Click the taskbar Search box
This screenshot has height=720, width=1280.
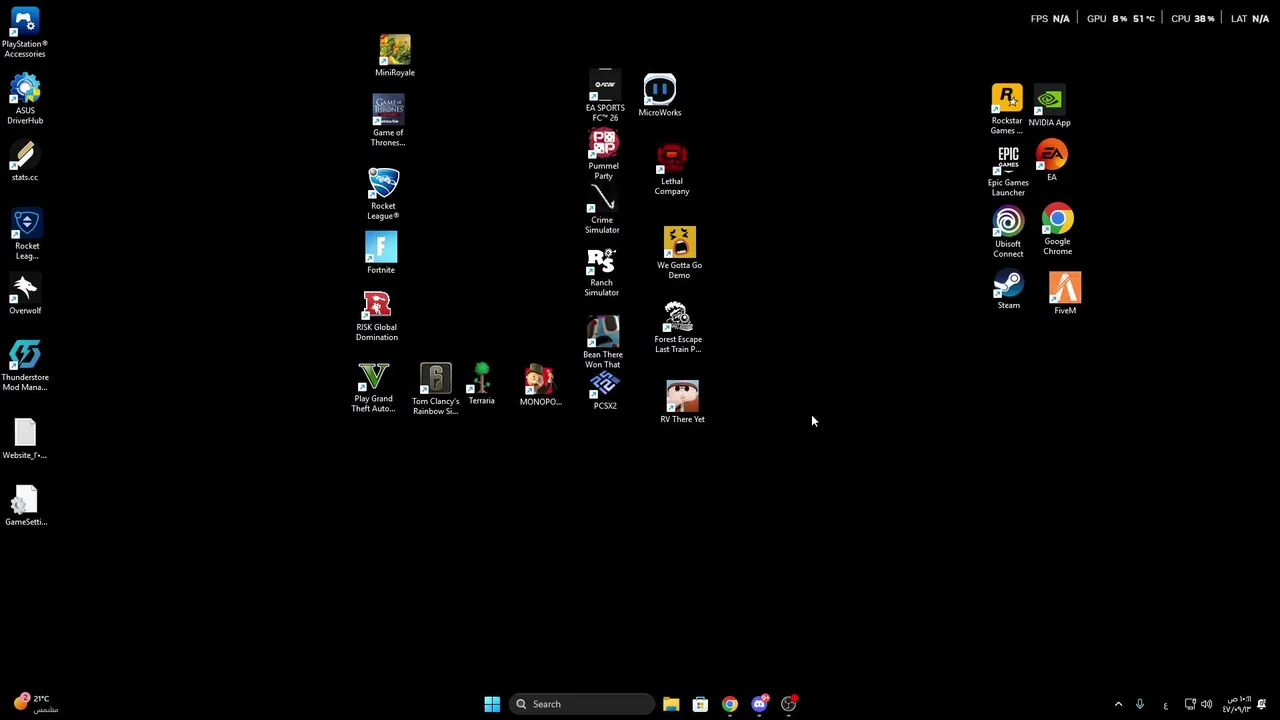(x=583, y=704)
